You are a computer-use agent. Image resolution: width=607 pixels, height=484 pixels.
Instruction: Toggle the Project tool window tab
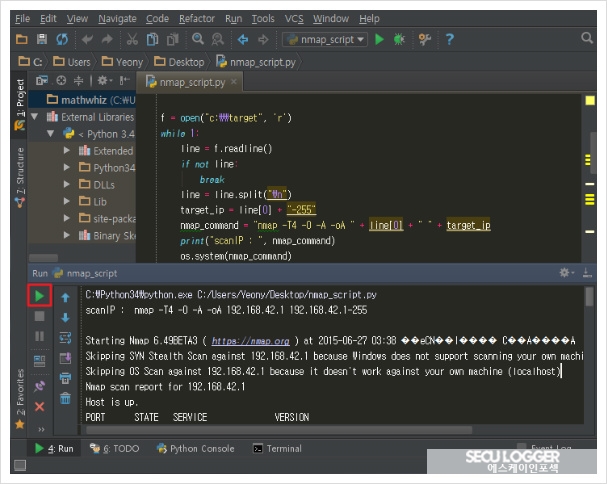[x=20, y=105]
